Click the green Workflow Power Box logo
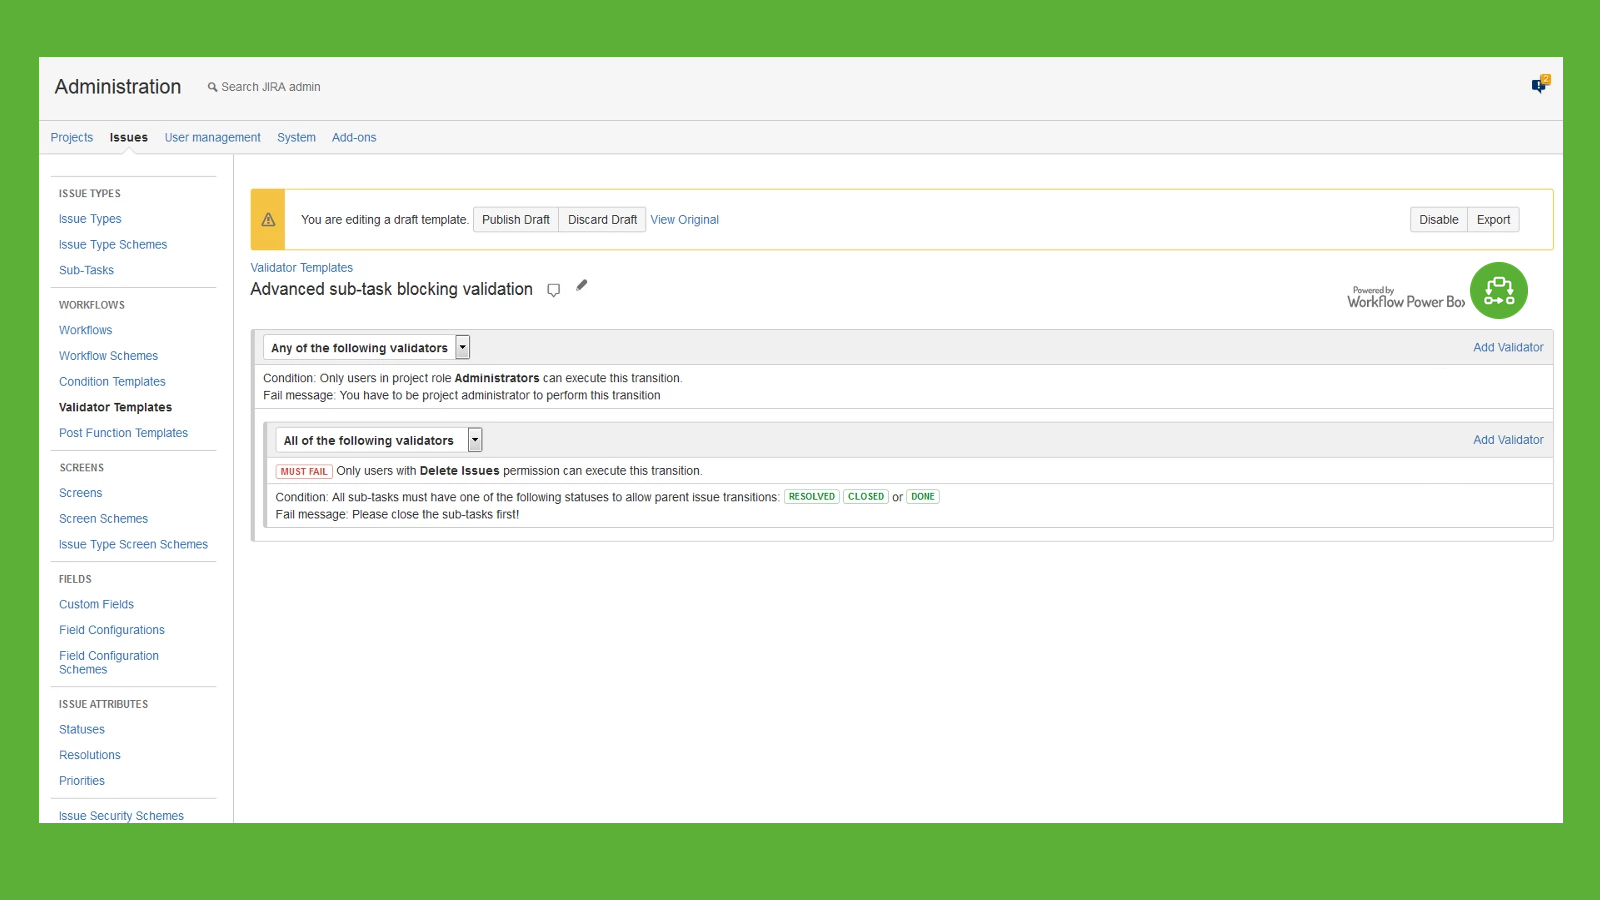The image size is (1600, 900). [1498, 291]
